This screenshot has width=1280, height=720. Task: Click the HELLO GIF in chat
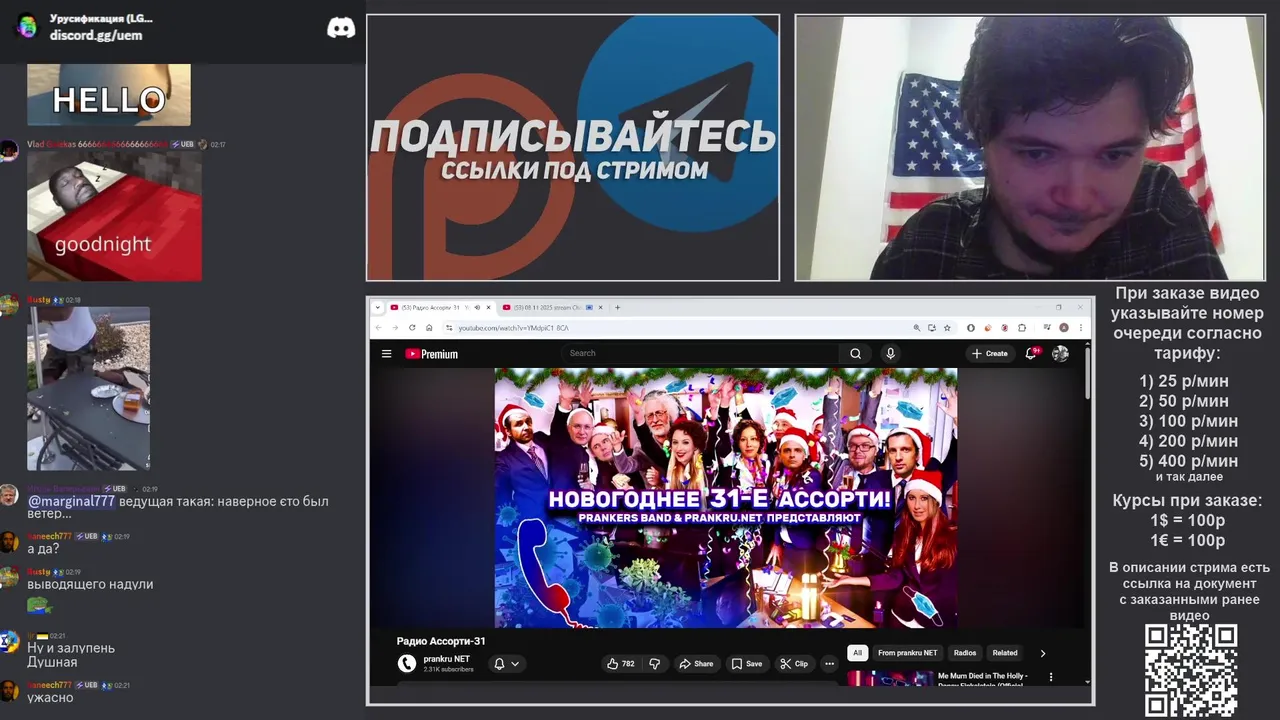click(108, 95)
